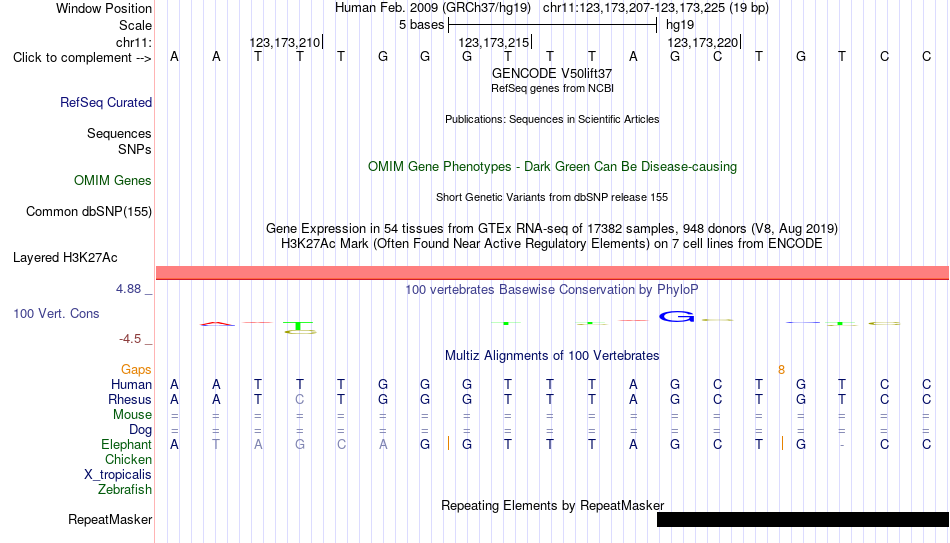Click the RepeatMasker track label

point(110,519)
